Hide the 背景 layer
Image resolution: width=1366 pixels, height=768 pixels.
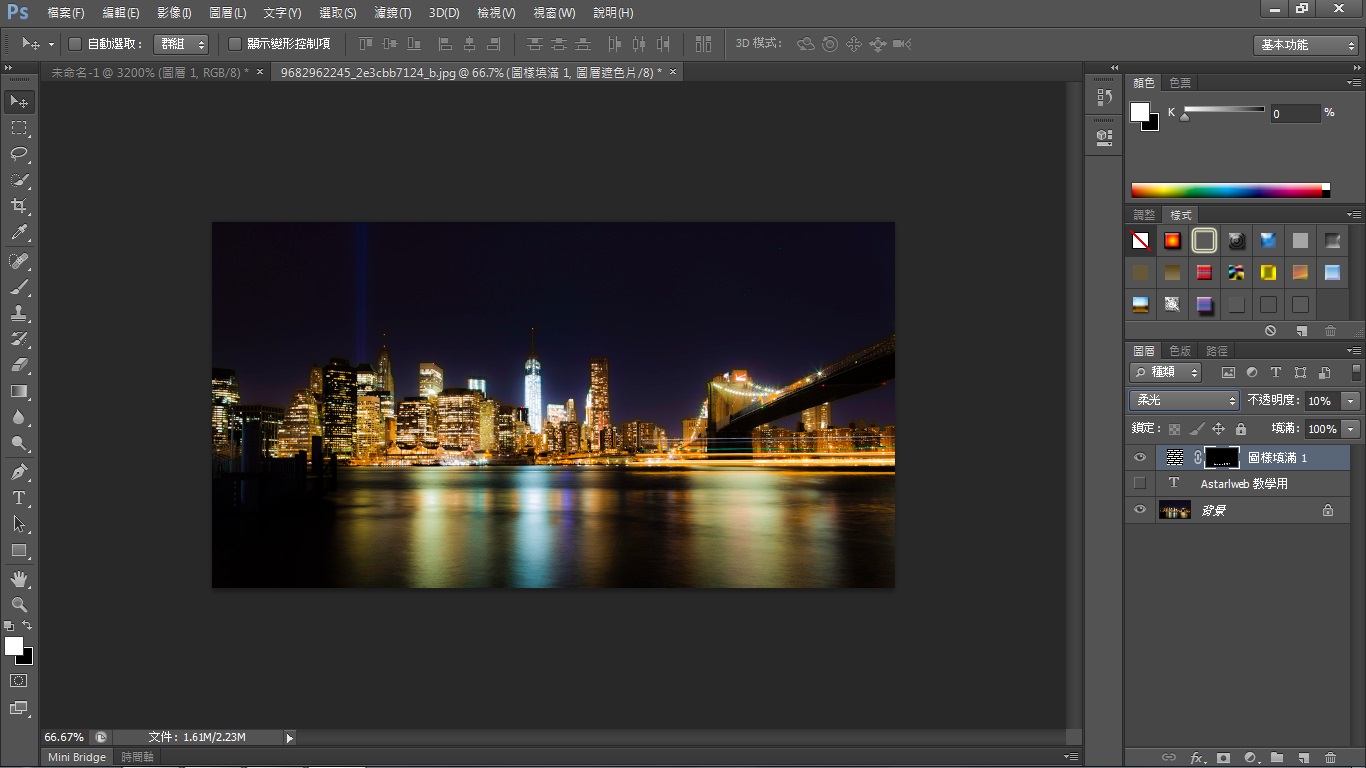click(x=1139, y=510)
